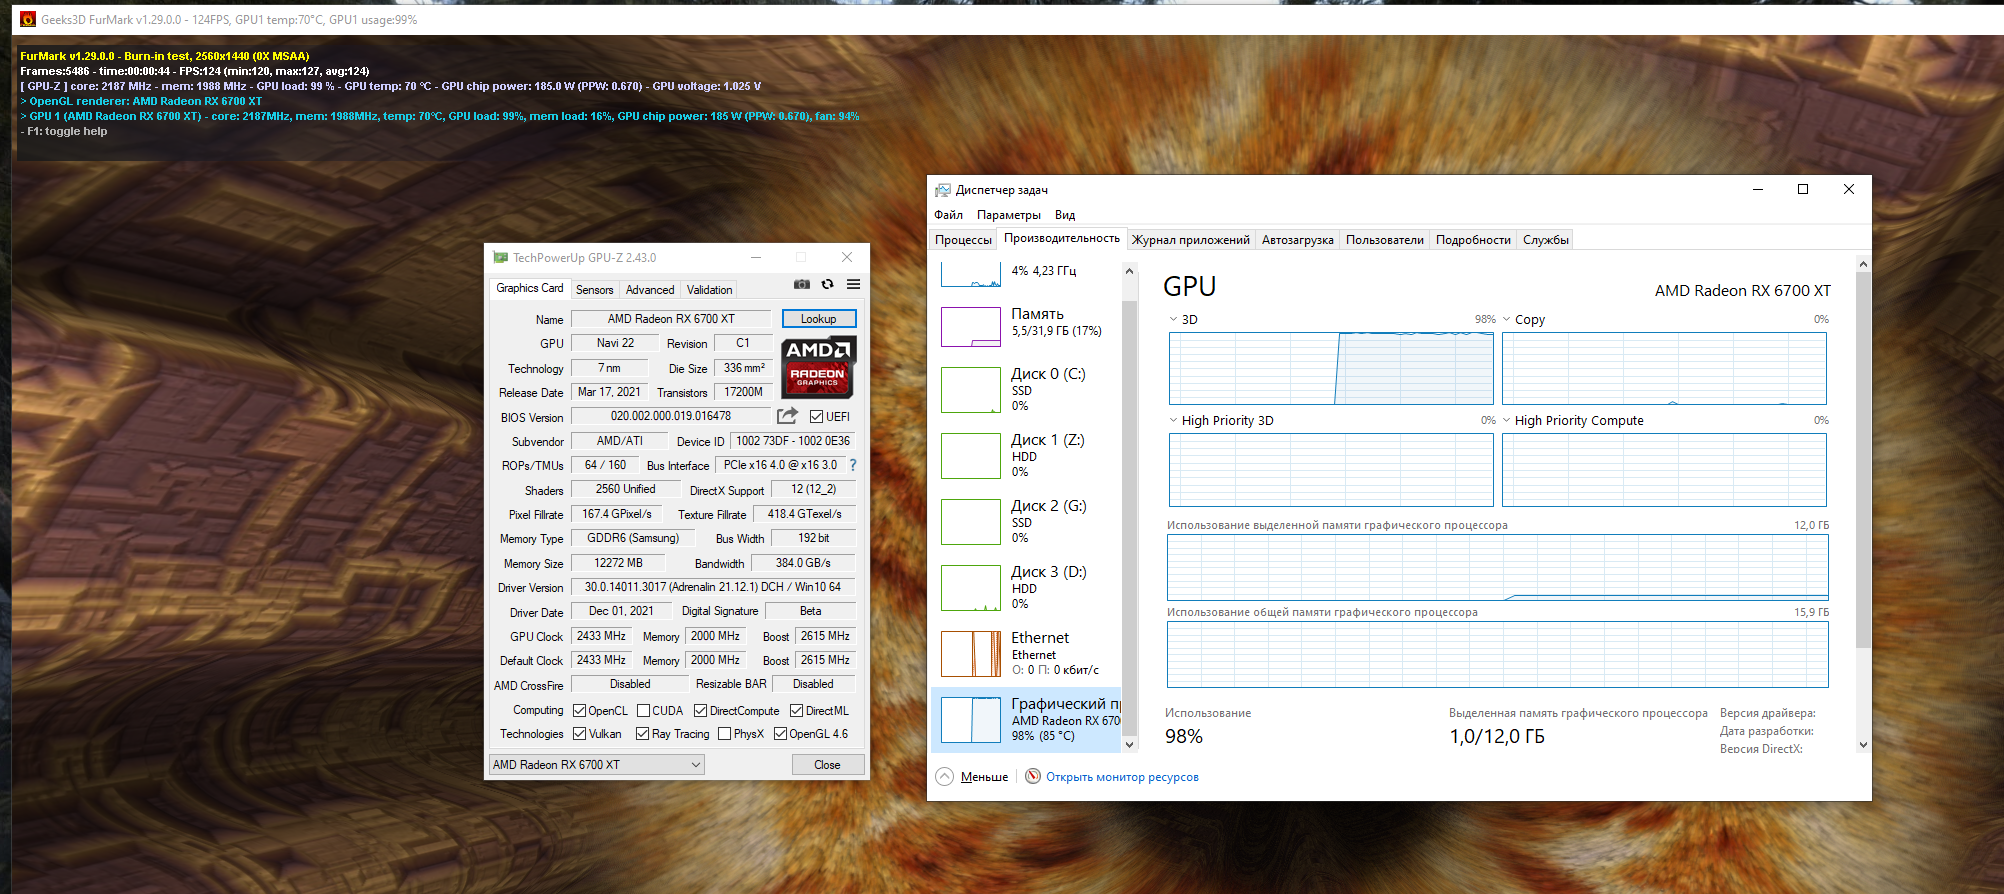Screen dimensions: 2004x894
Task: Toggle the CUDA checkbox
Action: [643, 711]
